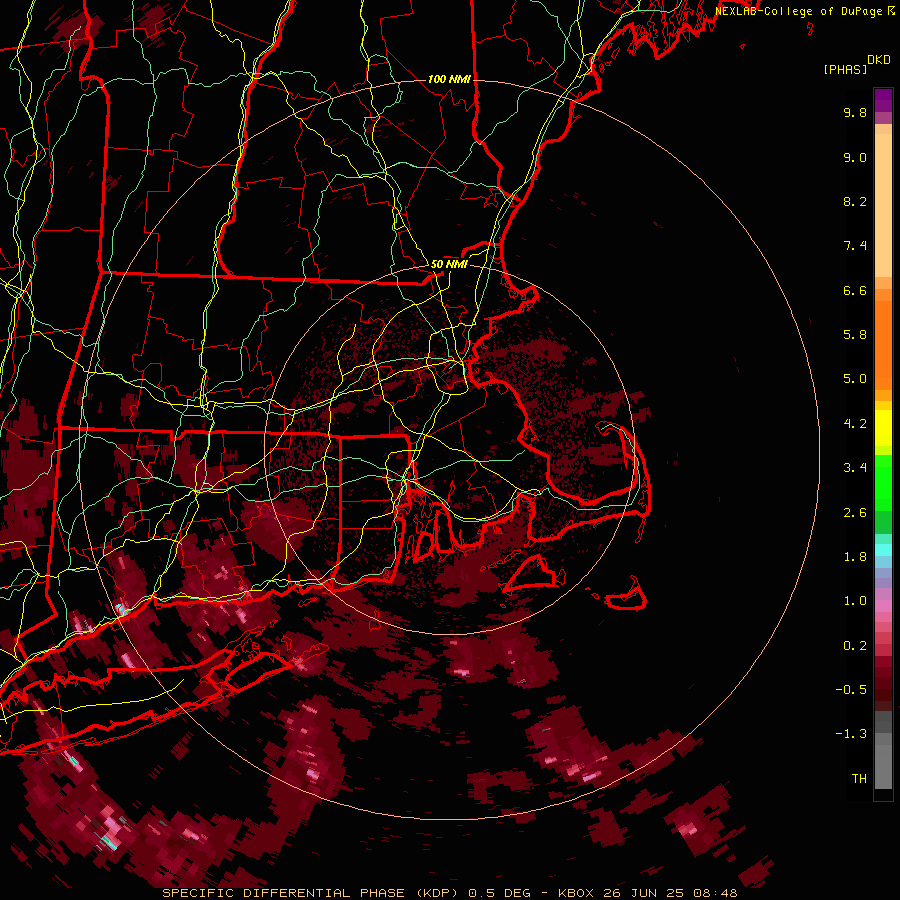Click the cyan segment of the color scale

pyautogui.click(x=883, y=549)
